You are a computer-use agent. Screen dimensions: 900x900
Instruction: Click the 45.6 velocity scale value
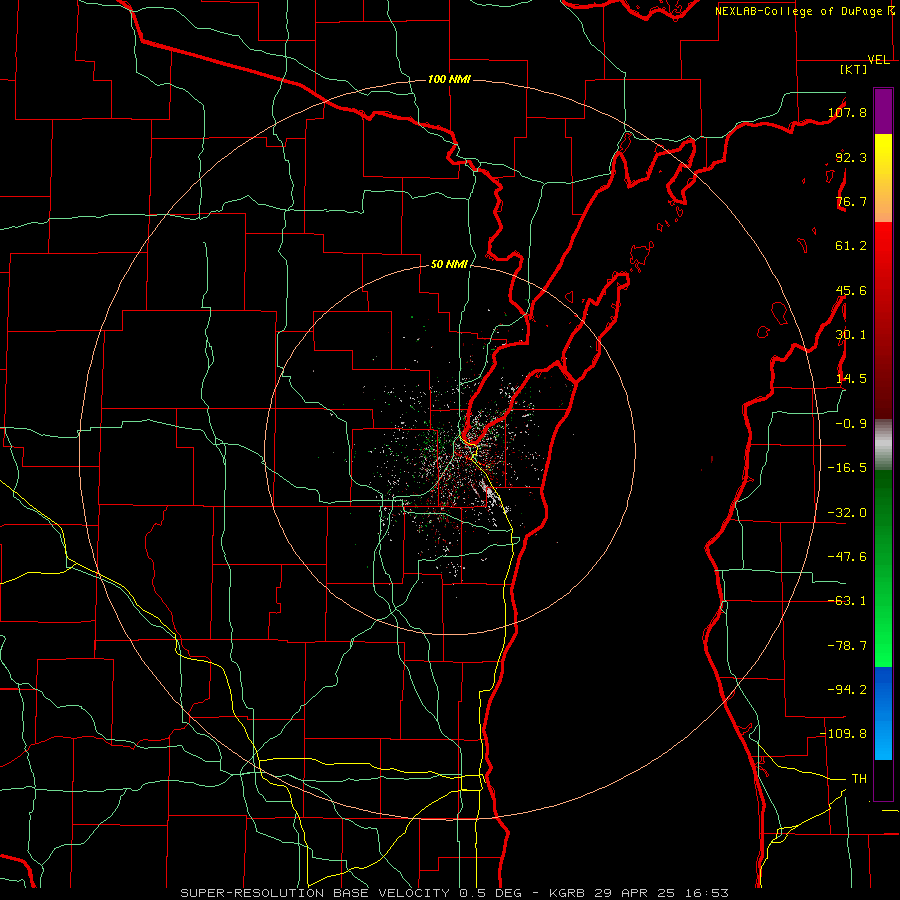pos(851,290)
